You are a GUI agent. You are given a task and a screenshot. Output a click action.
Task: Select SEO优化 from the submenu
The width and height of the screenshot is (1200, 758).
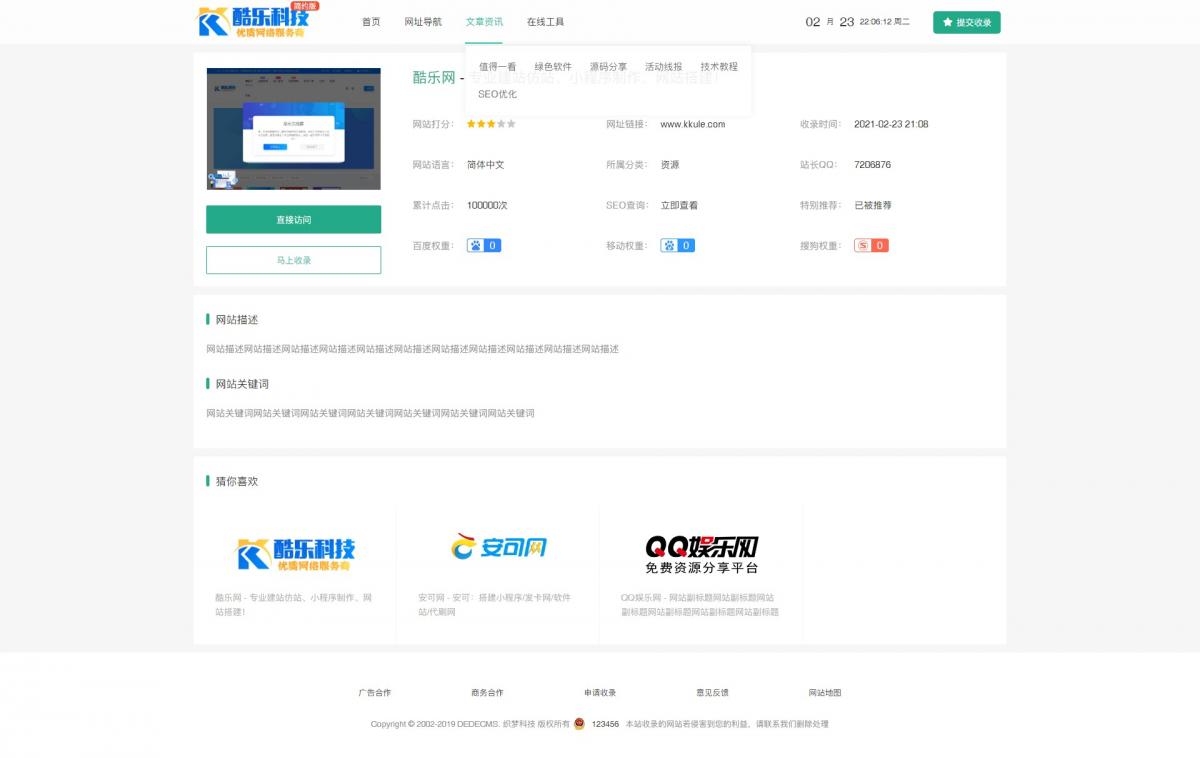coord(497,94)
